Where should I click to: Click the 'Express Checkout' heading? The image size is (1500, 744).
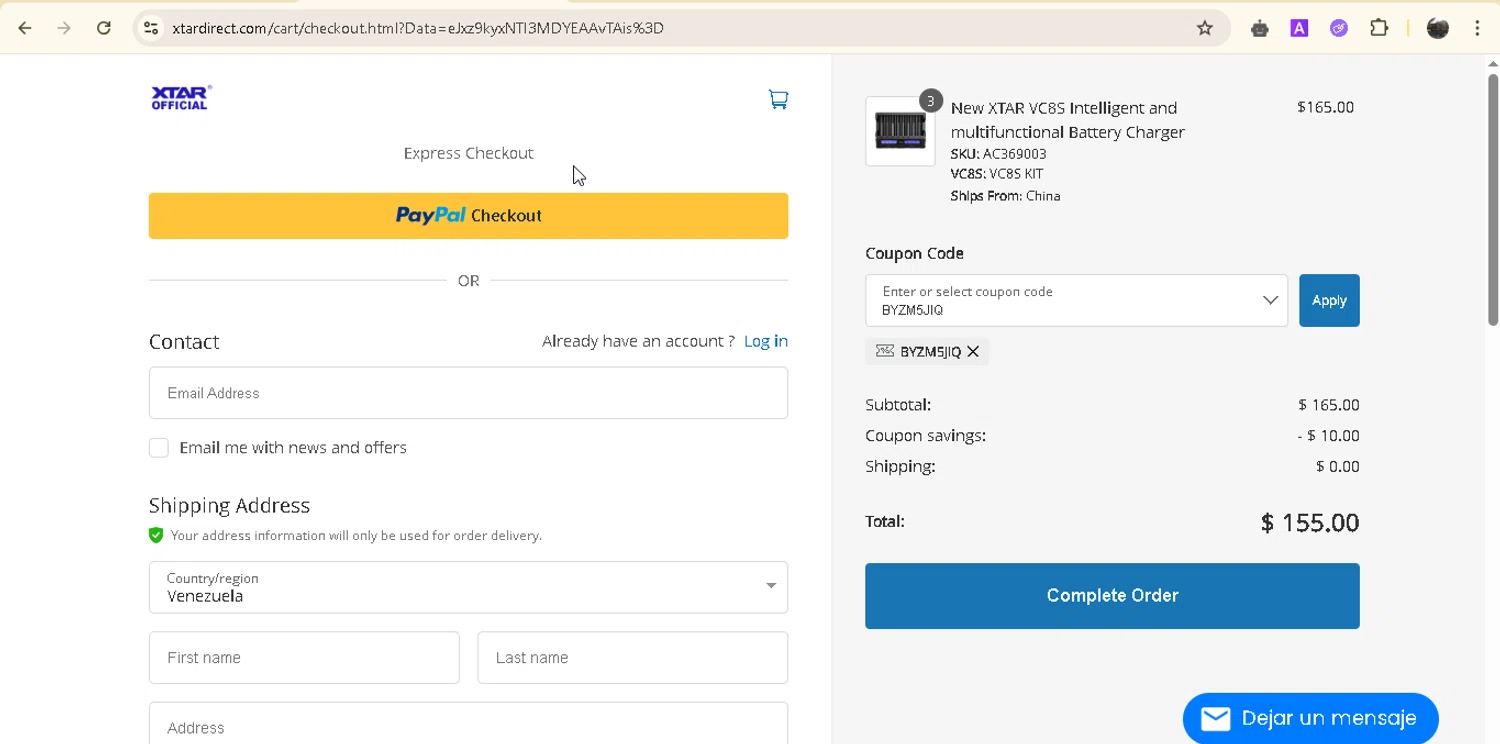468,153
